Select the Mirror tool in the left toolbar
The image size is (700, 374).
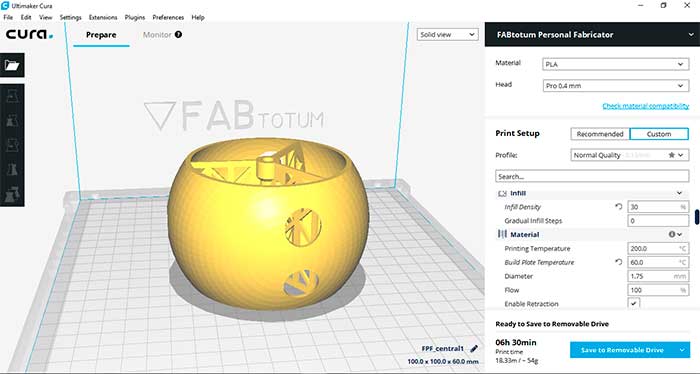(x=12, y=170)
